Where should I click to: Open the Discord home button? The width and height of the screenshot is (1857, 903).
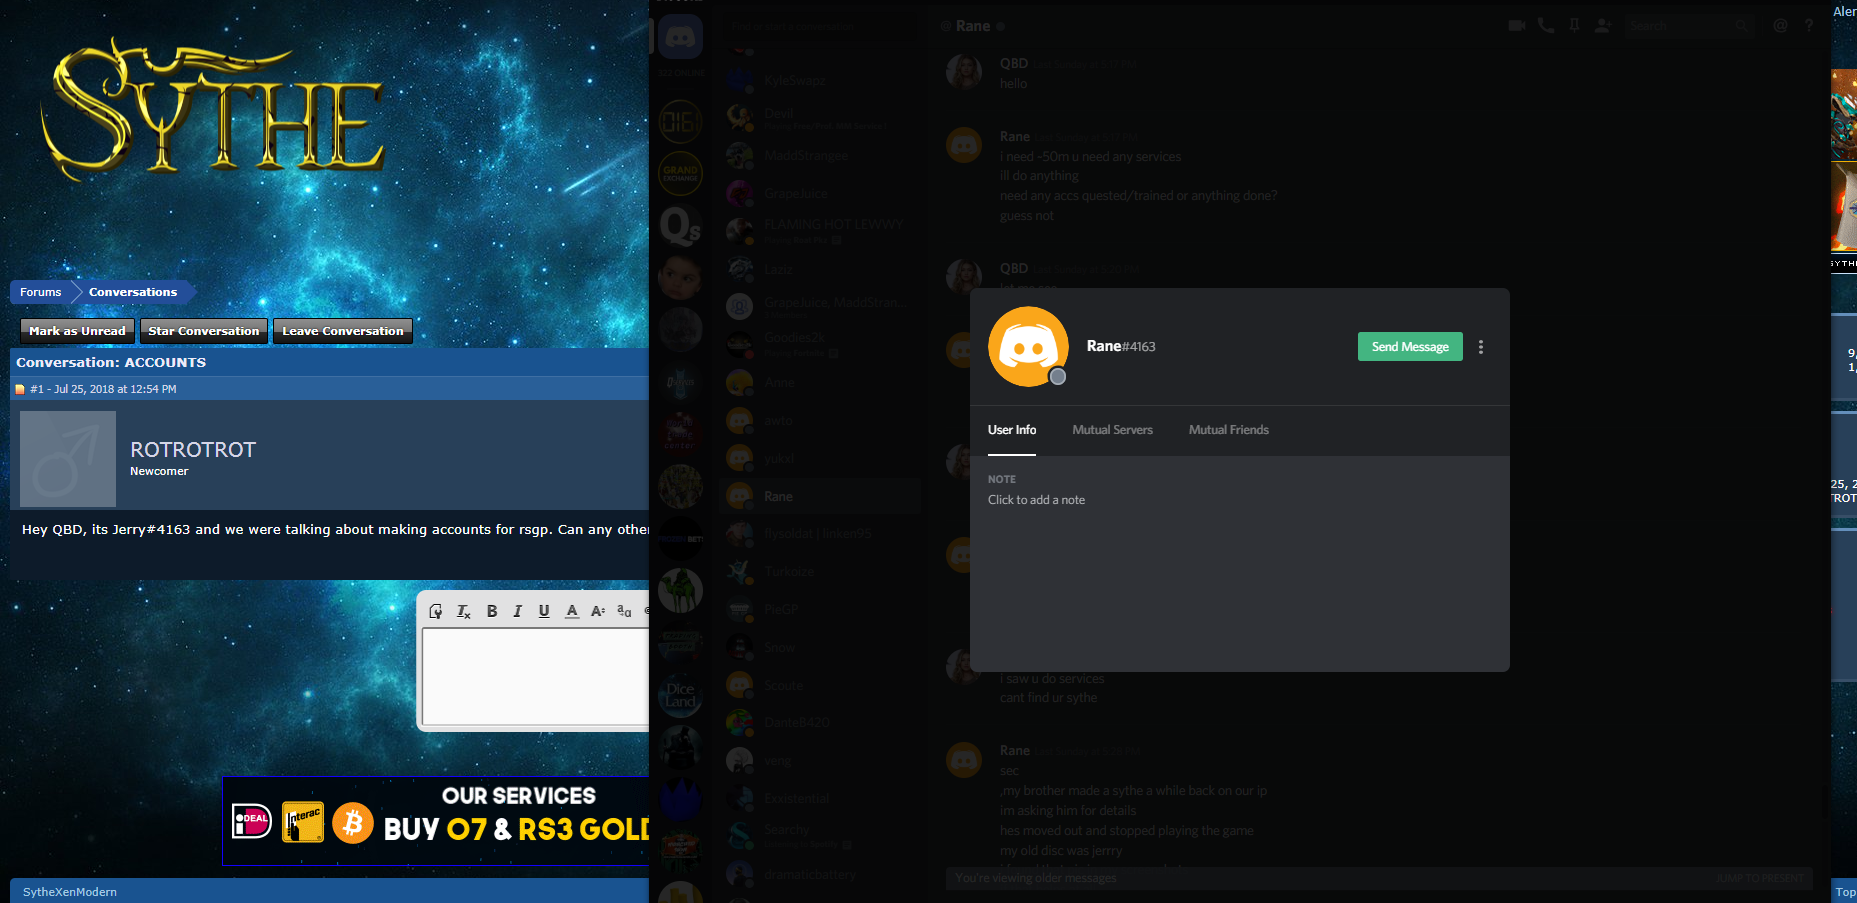[680, 38]
